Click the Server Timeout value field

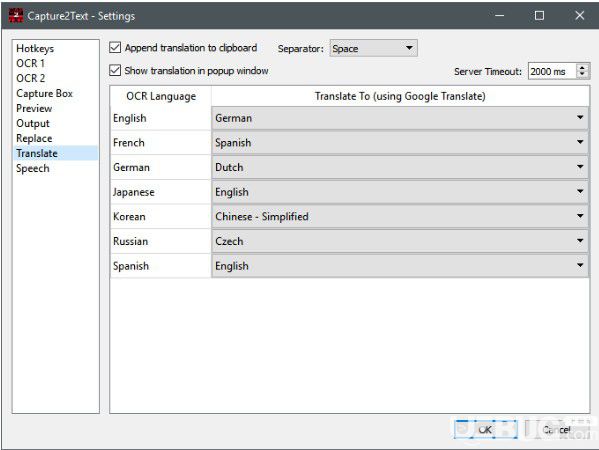pos(552,71)
